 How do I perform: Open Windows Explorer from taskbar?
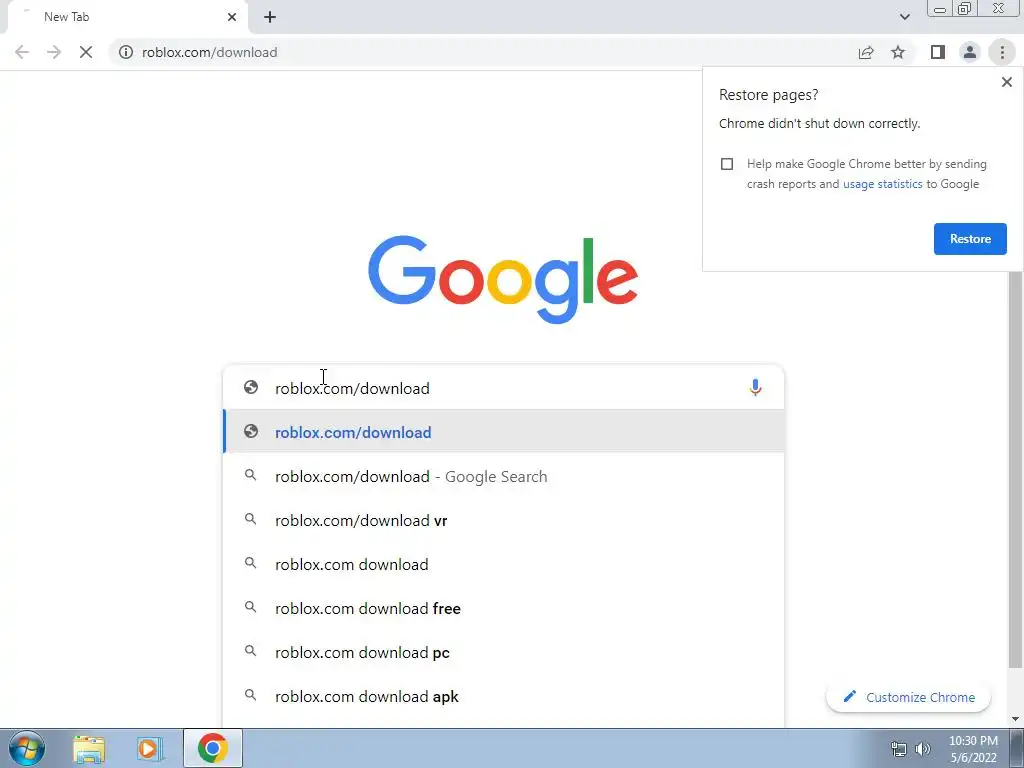click(x=89, y=748)
